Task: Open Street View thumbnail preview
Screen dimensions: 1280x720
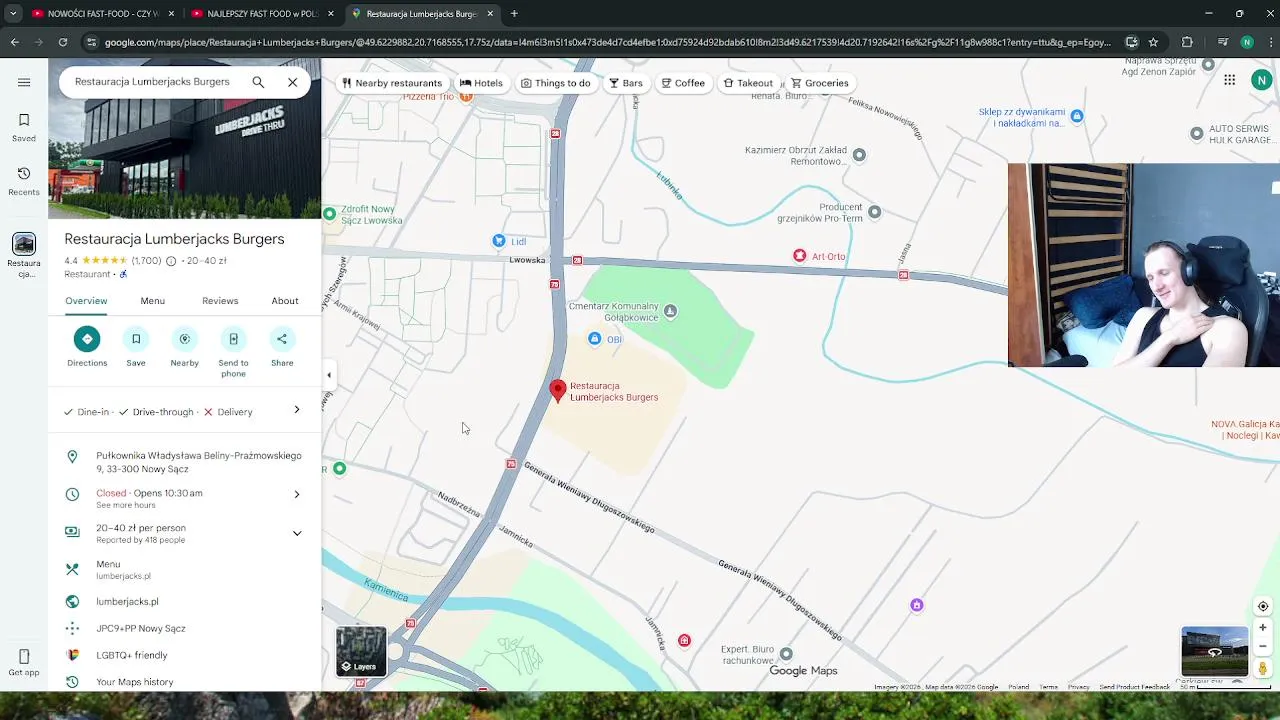Action: tap(1215, 652)
